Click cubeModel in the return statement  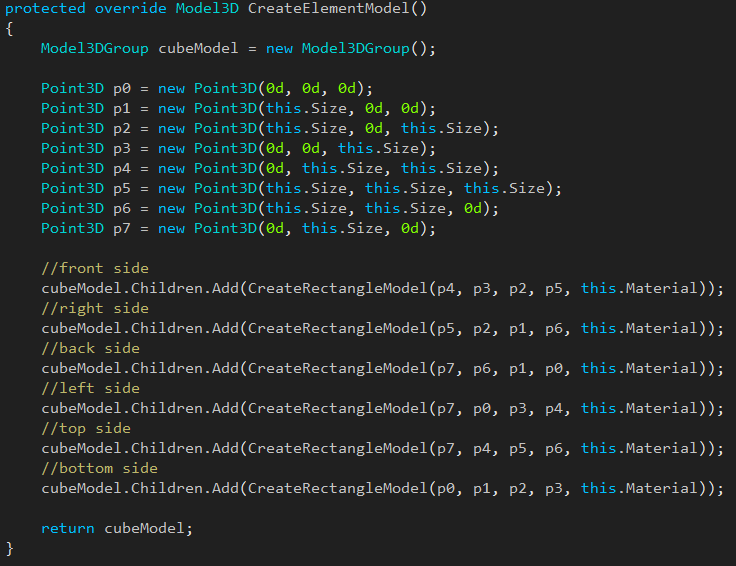pyautogui.click(x=144, y=528)
